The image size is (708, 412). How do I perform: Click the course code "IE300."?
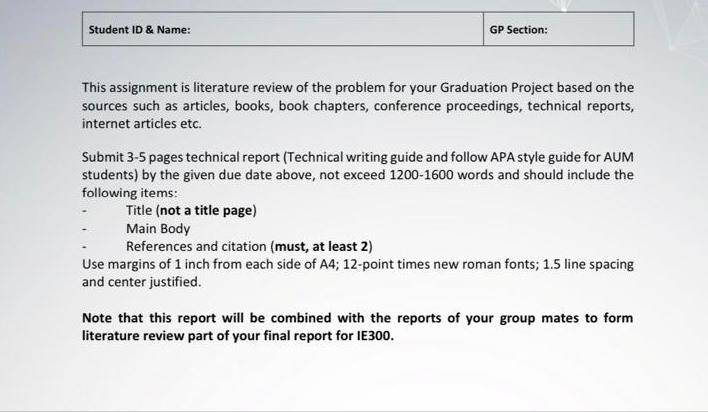[375, 336]
